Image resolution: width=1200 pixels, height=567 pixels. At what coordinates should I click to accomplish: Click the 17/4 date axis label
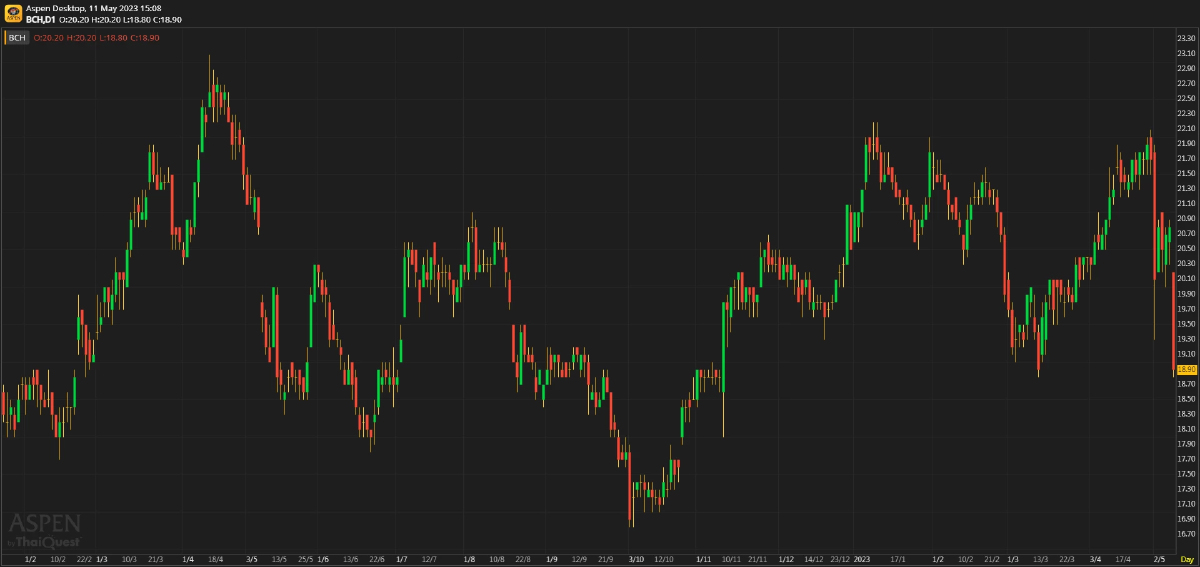click(x=1122, y=558)
